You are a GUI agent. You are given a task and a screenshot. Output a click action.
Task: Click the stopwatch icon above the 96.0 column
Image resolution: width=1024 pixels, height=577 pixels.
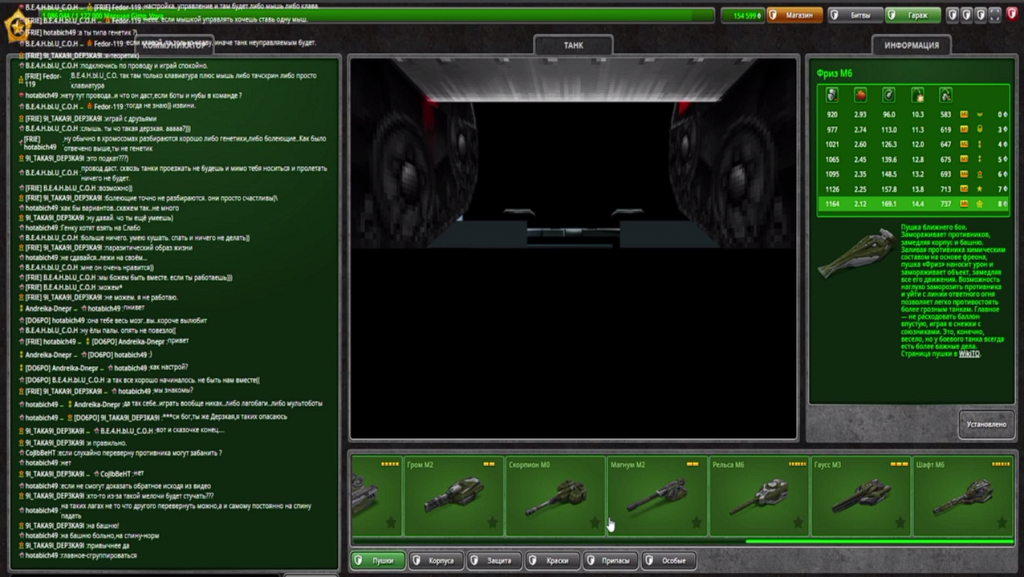coord(888,95)
